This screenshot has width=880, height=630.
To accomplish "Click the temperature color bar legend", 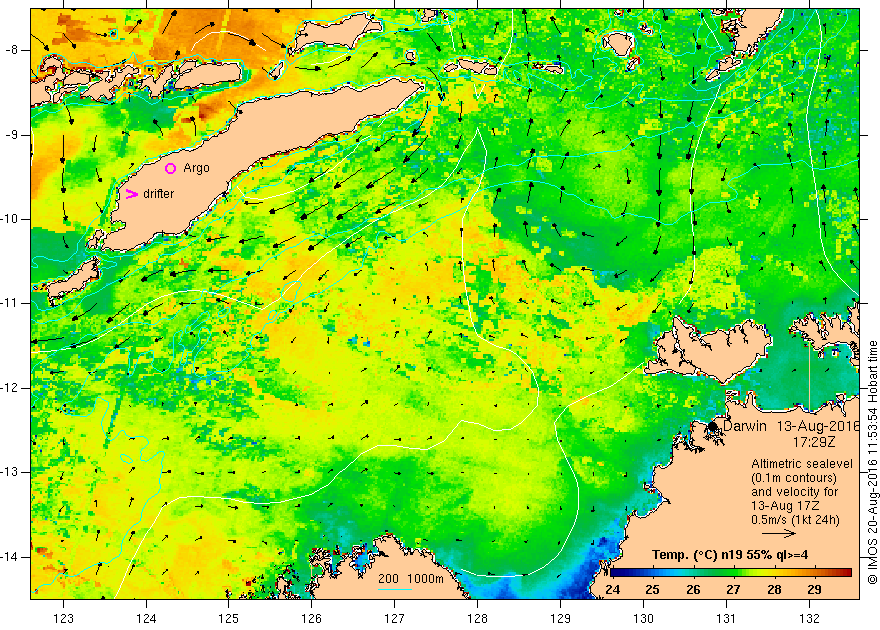I will 731,572.
